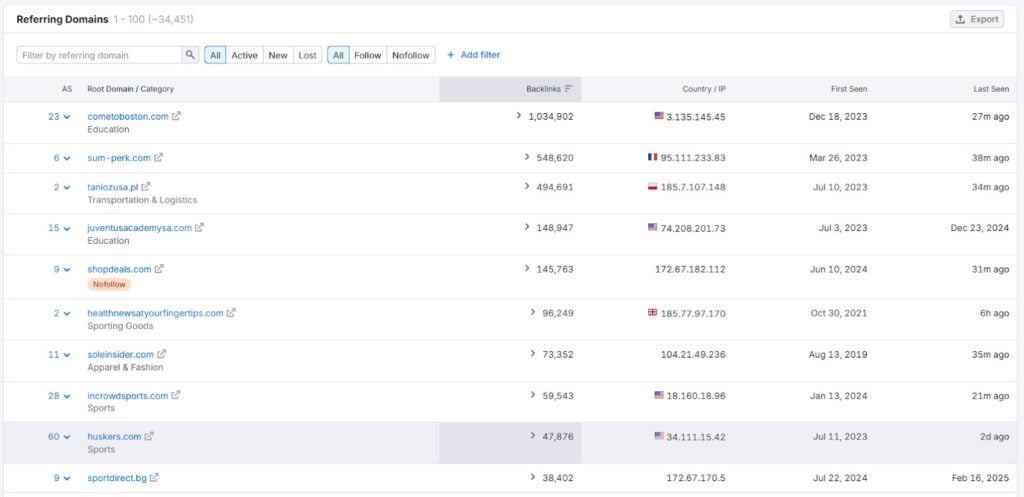Expand backlinks 548,620 for sum-perk.com
Image resolution: width=1024 pixels, height=497 pixels.
coord(549,157)
